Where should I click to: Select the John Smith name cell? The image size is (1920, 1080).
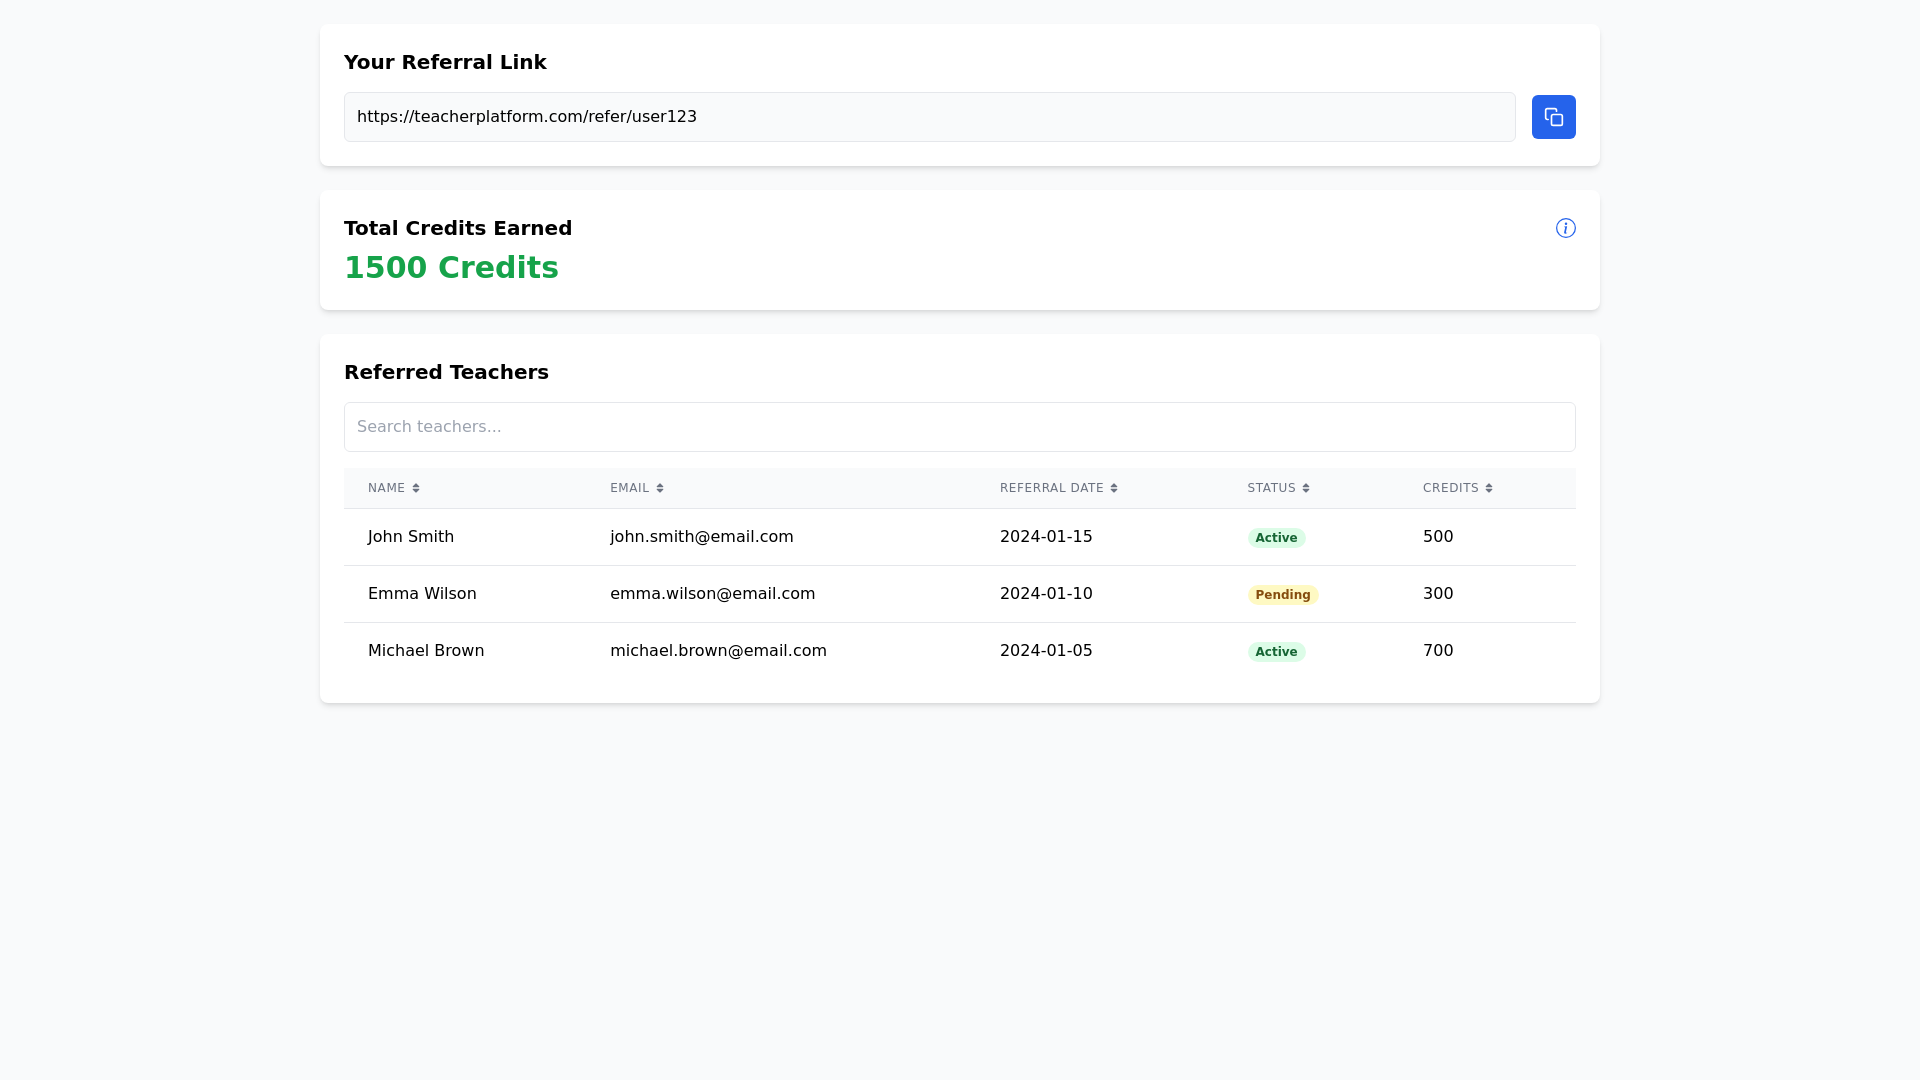(x=411, y=537)
